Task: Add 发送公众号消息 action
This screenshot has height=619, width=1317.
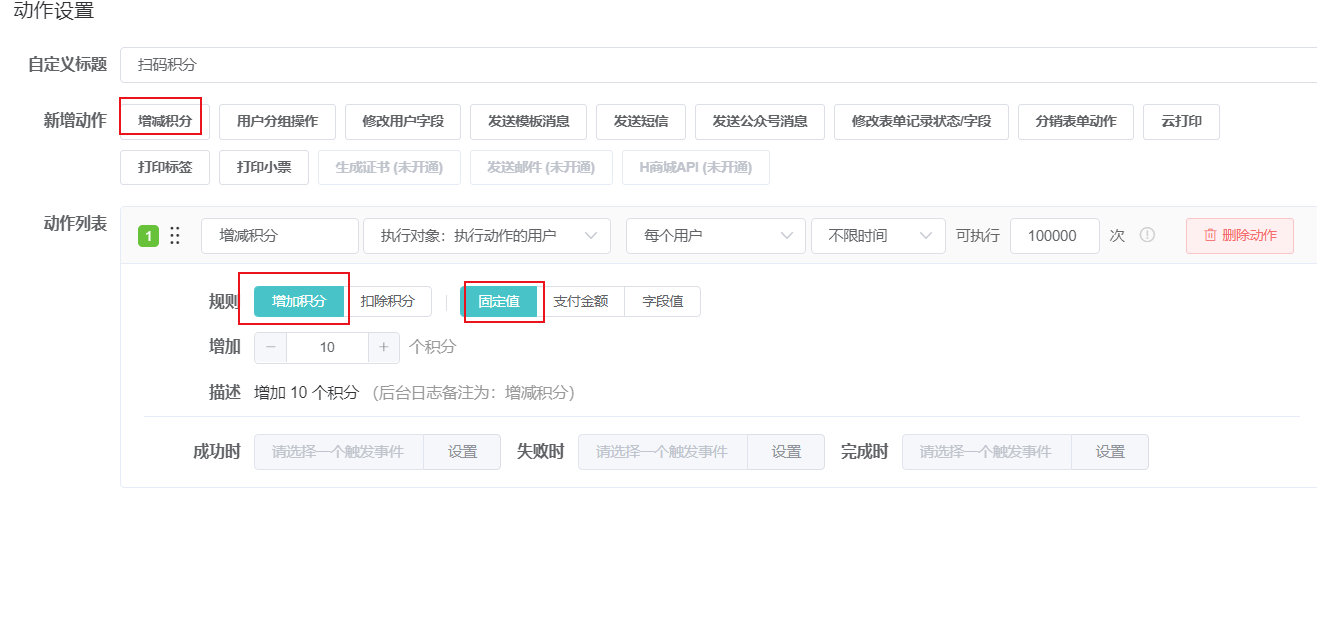Action: tap(760, 121)
